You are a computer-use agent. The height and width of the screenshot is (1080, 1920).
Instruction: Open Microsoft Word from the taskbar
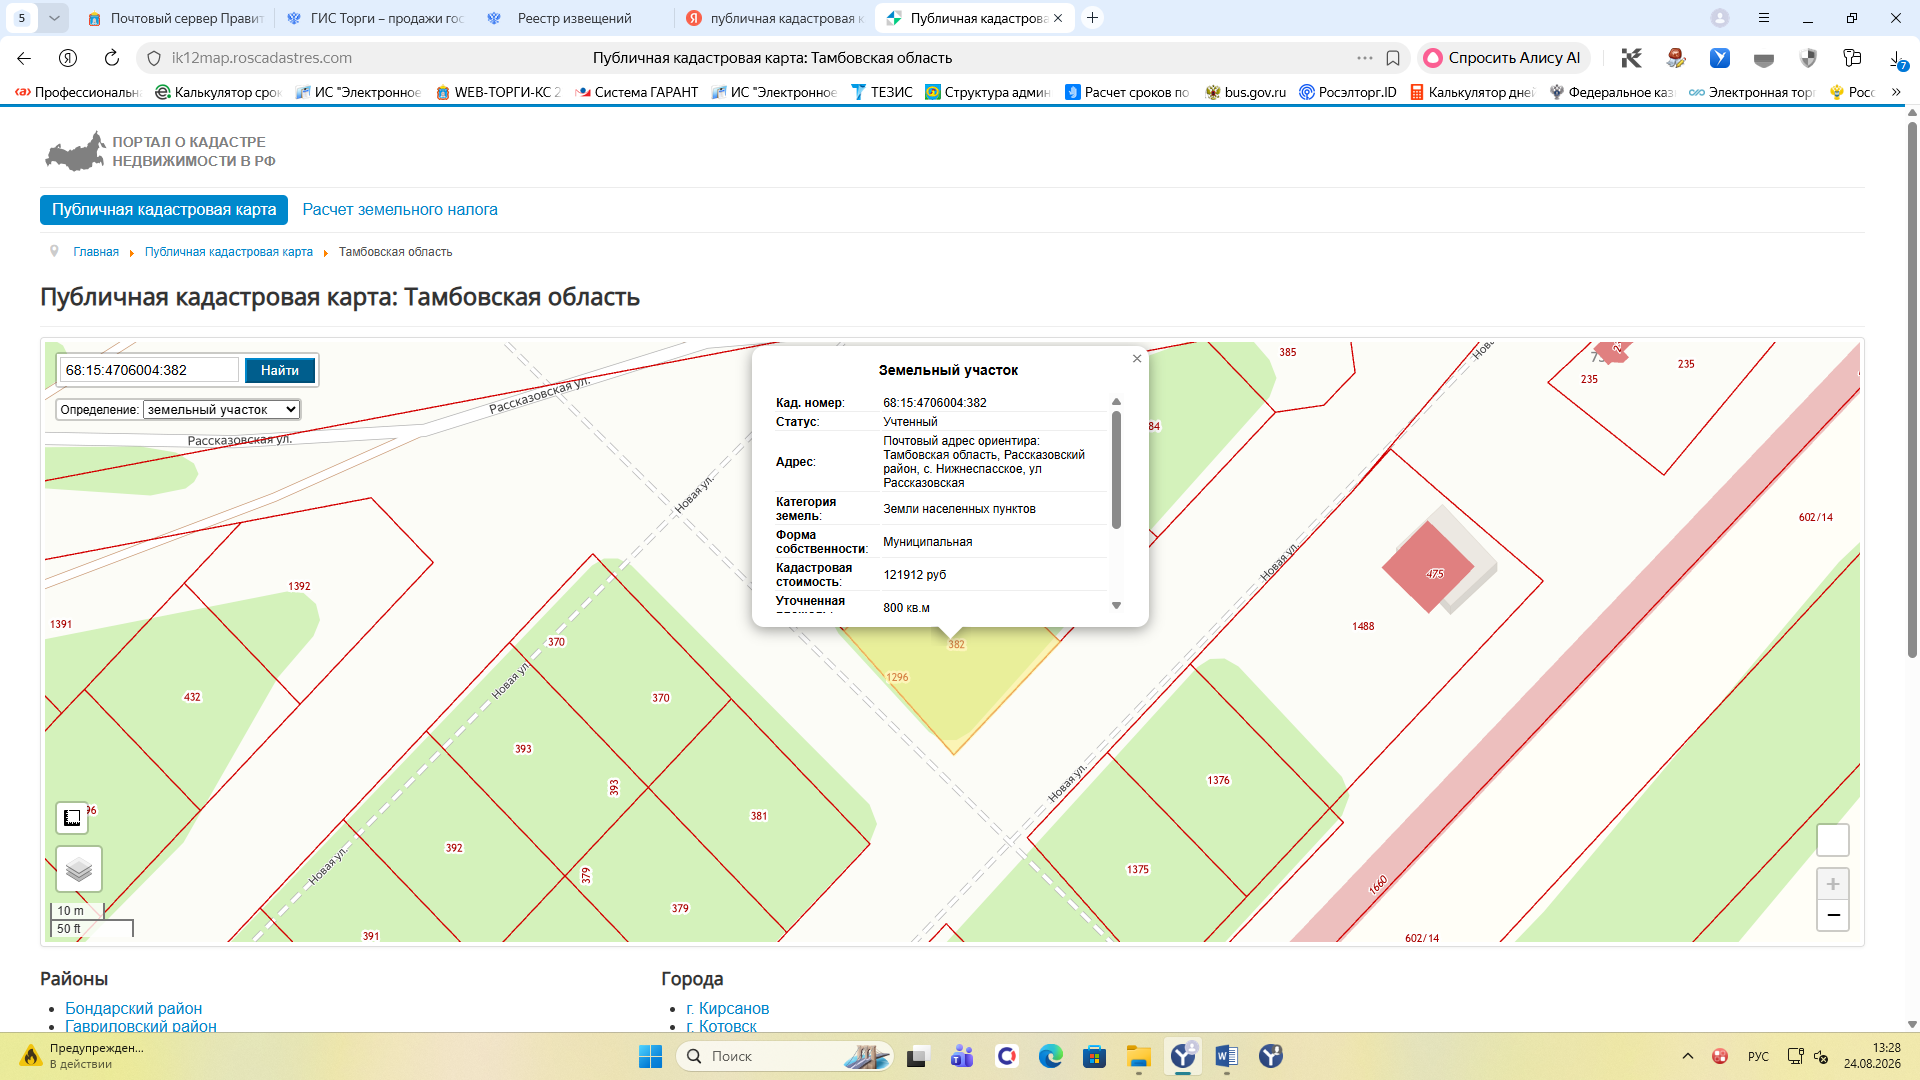tap(1227, 1056)
